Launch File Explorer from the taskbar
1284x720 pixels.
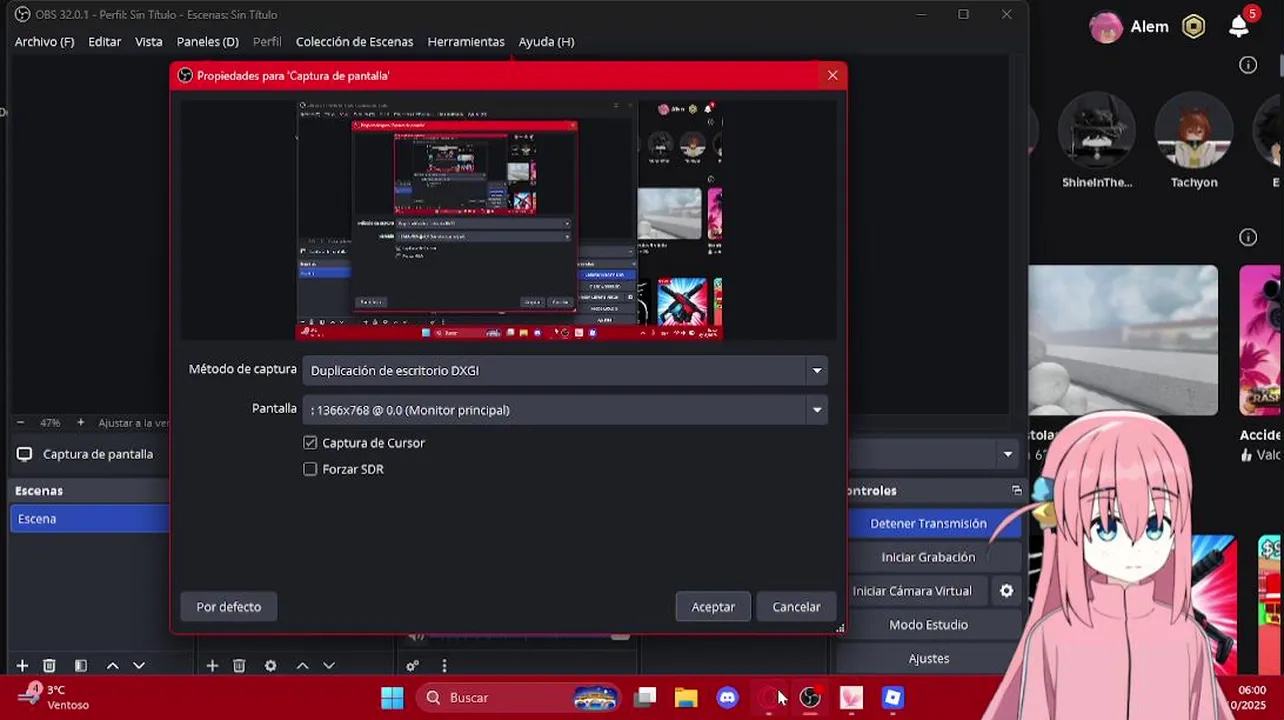(x=686, y=698)
